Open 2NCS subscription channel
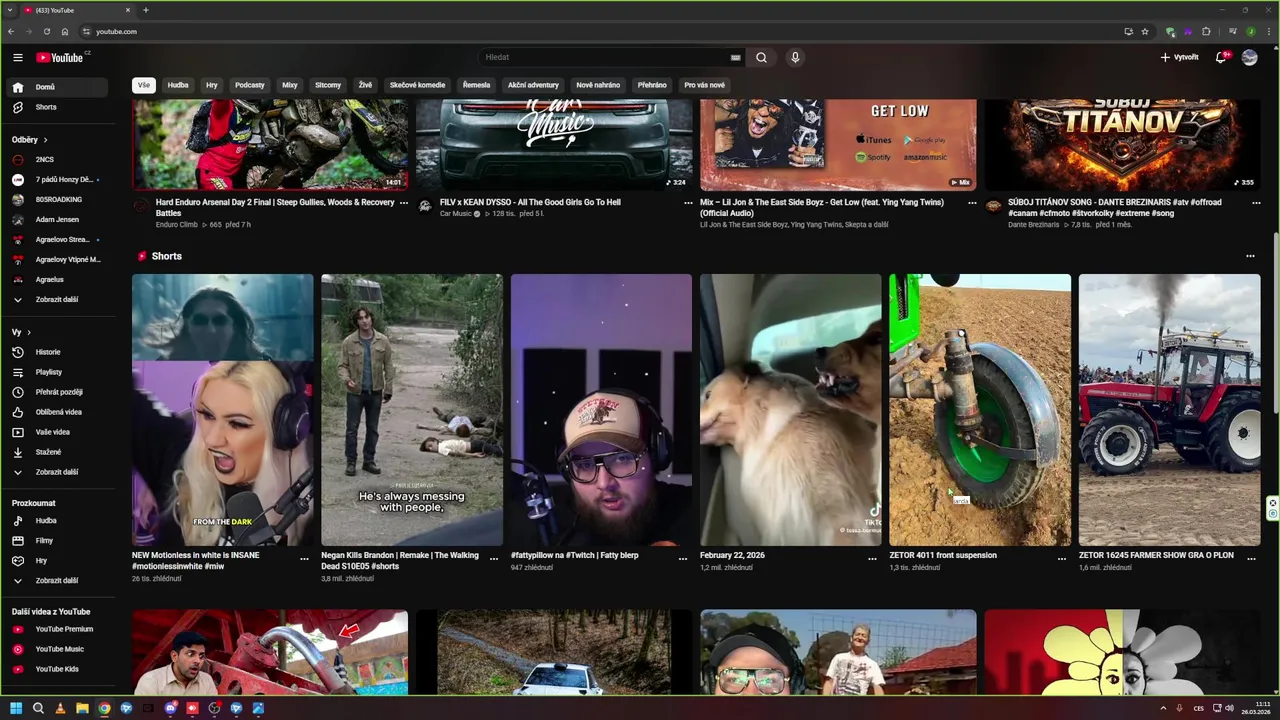 click(56, 160)
